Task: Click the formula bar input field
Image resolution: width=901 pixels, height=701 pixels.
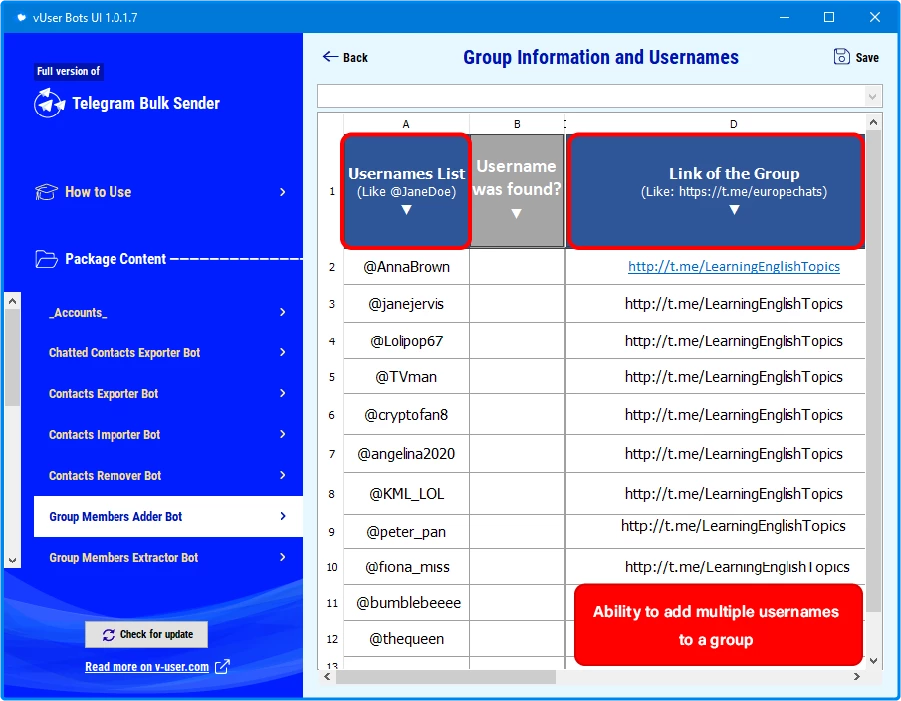Action: pos(592,97)
